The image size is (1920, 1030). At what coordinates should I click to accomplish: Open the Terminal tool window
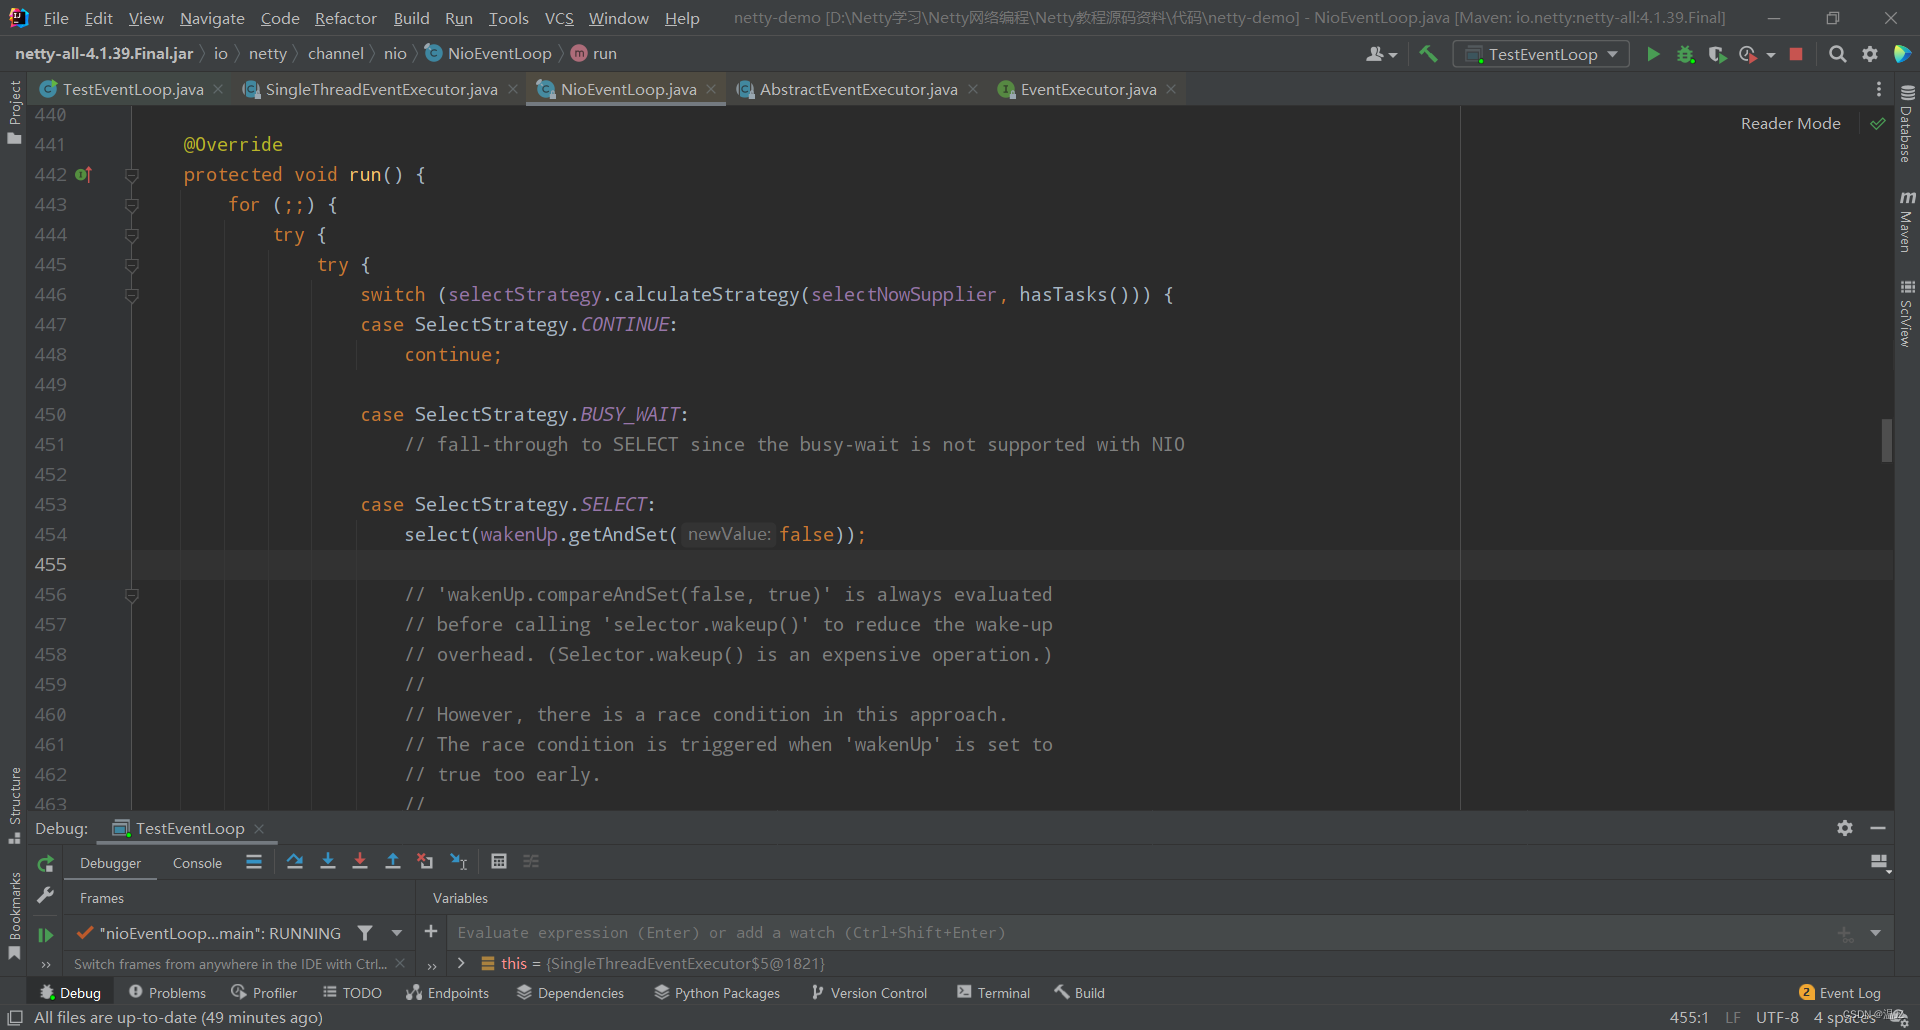(993, 993)
